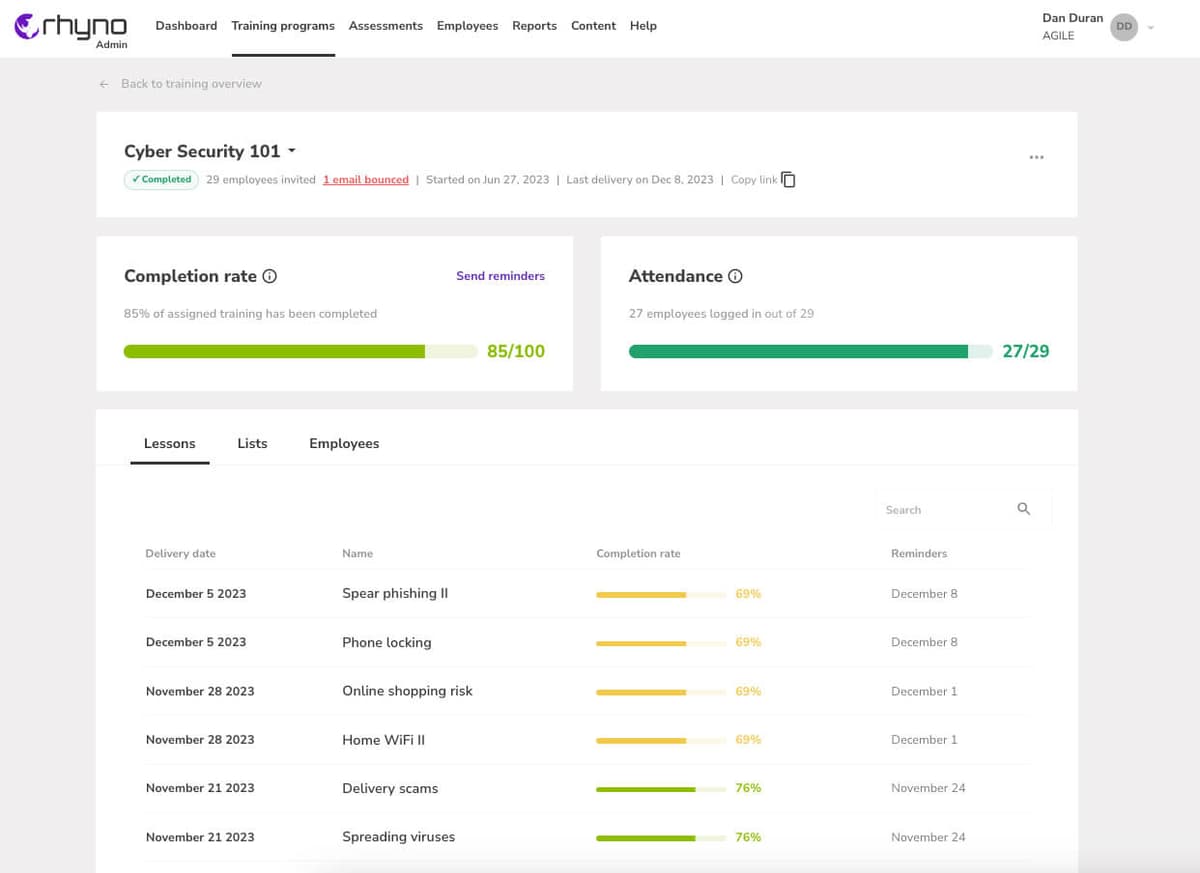Click Home WiFi II's 69% value

pyautogui.click(x=748, y=740)
